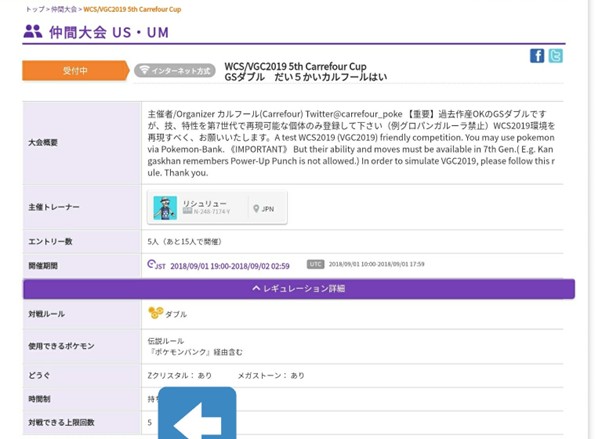Click the 伝説ルール text
The height and width of the screenshot is (439, 602).
coord(165,341)
